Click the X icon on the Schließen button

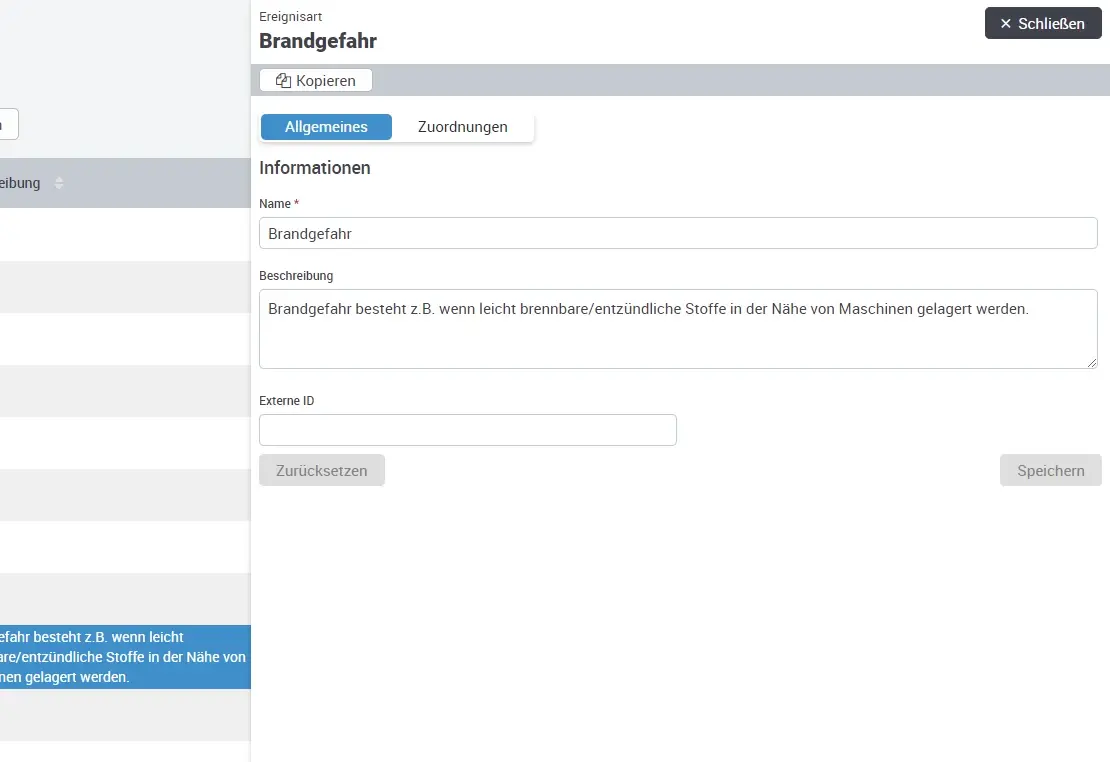1005,24
